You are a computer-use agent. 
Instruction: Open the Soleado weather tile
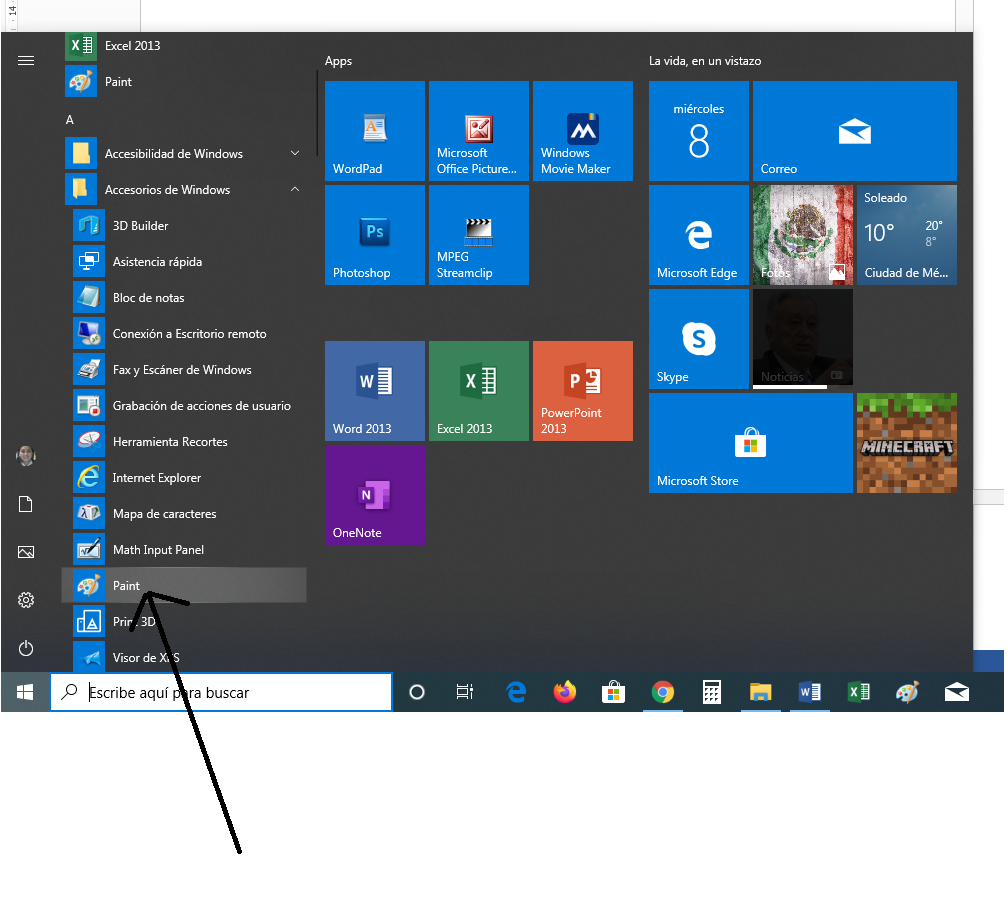(907, 235)
